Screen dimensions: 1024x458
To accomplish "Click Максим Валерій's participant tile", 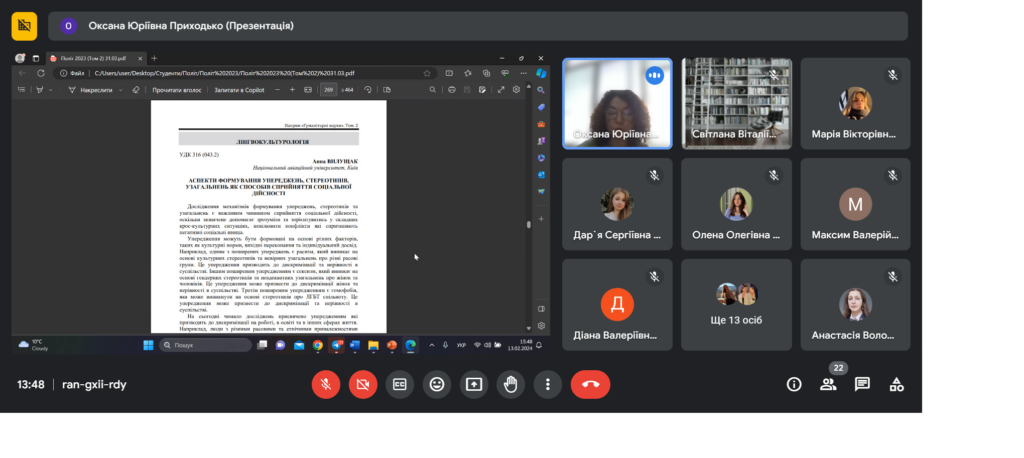I will pyautogui.click(x=855, y=204).
